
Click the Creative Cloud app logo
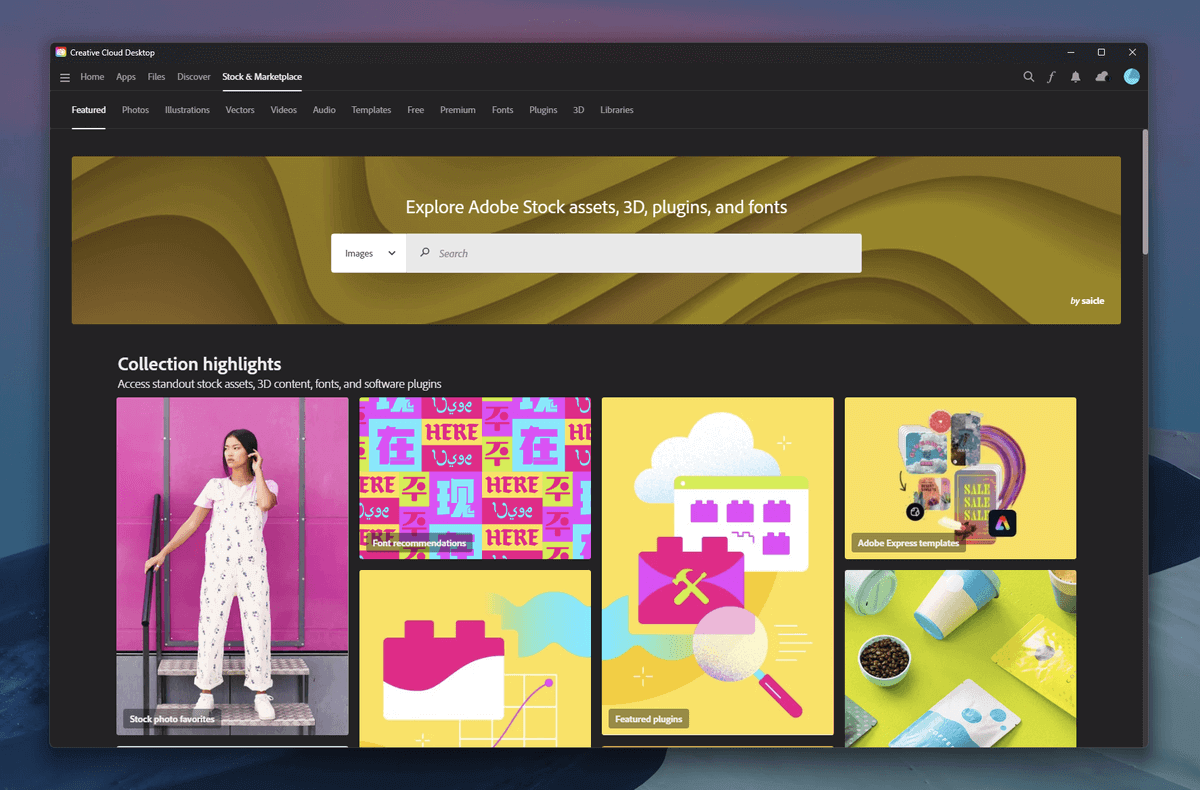(x=61, y=52)
